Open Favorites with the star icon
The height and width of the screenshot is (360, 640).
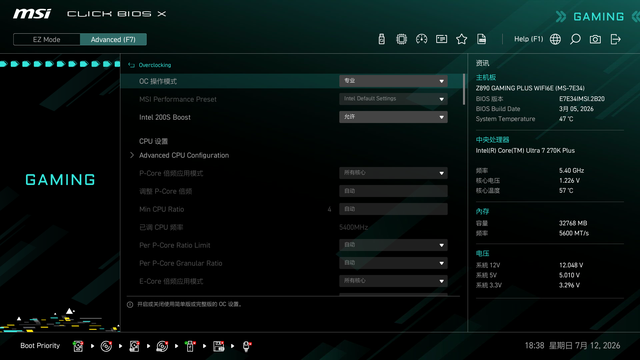pos(462,39)
